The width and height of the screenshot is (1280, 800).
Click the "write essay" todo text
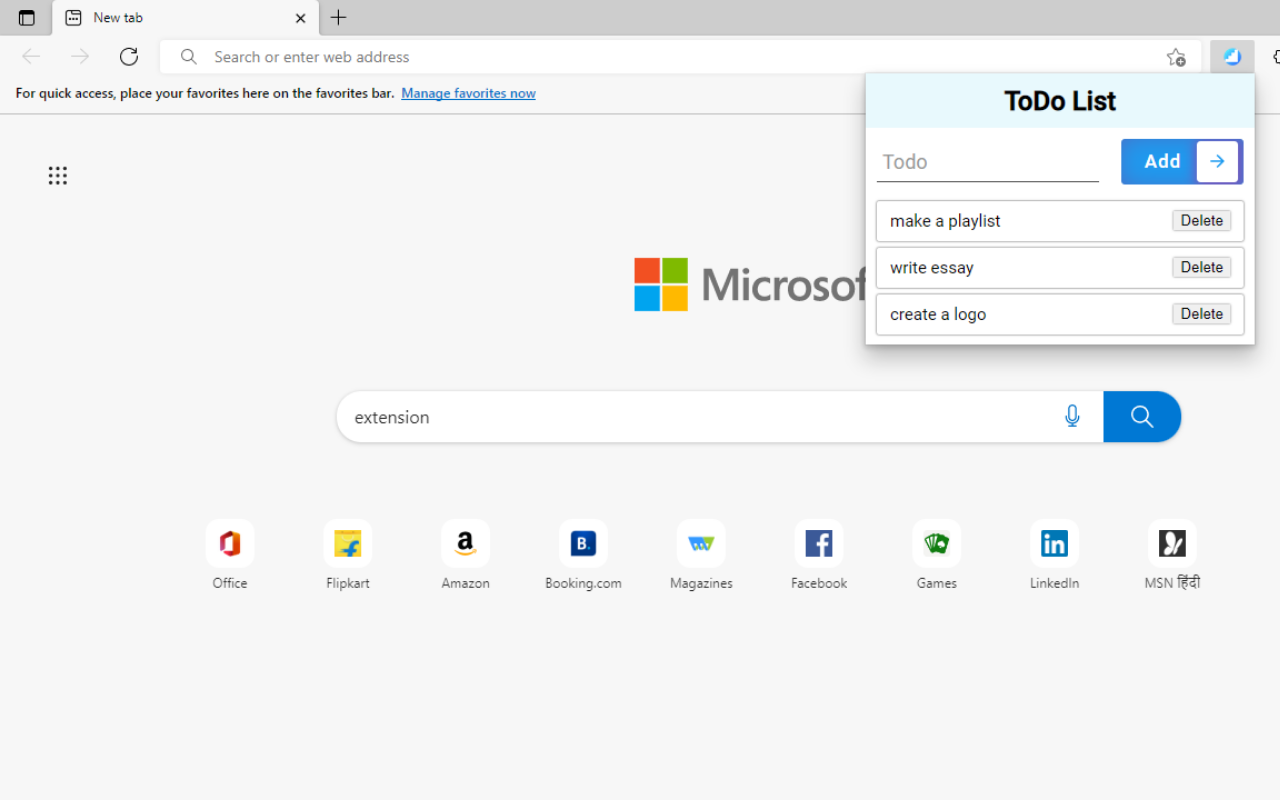[932, 268]
